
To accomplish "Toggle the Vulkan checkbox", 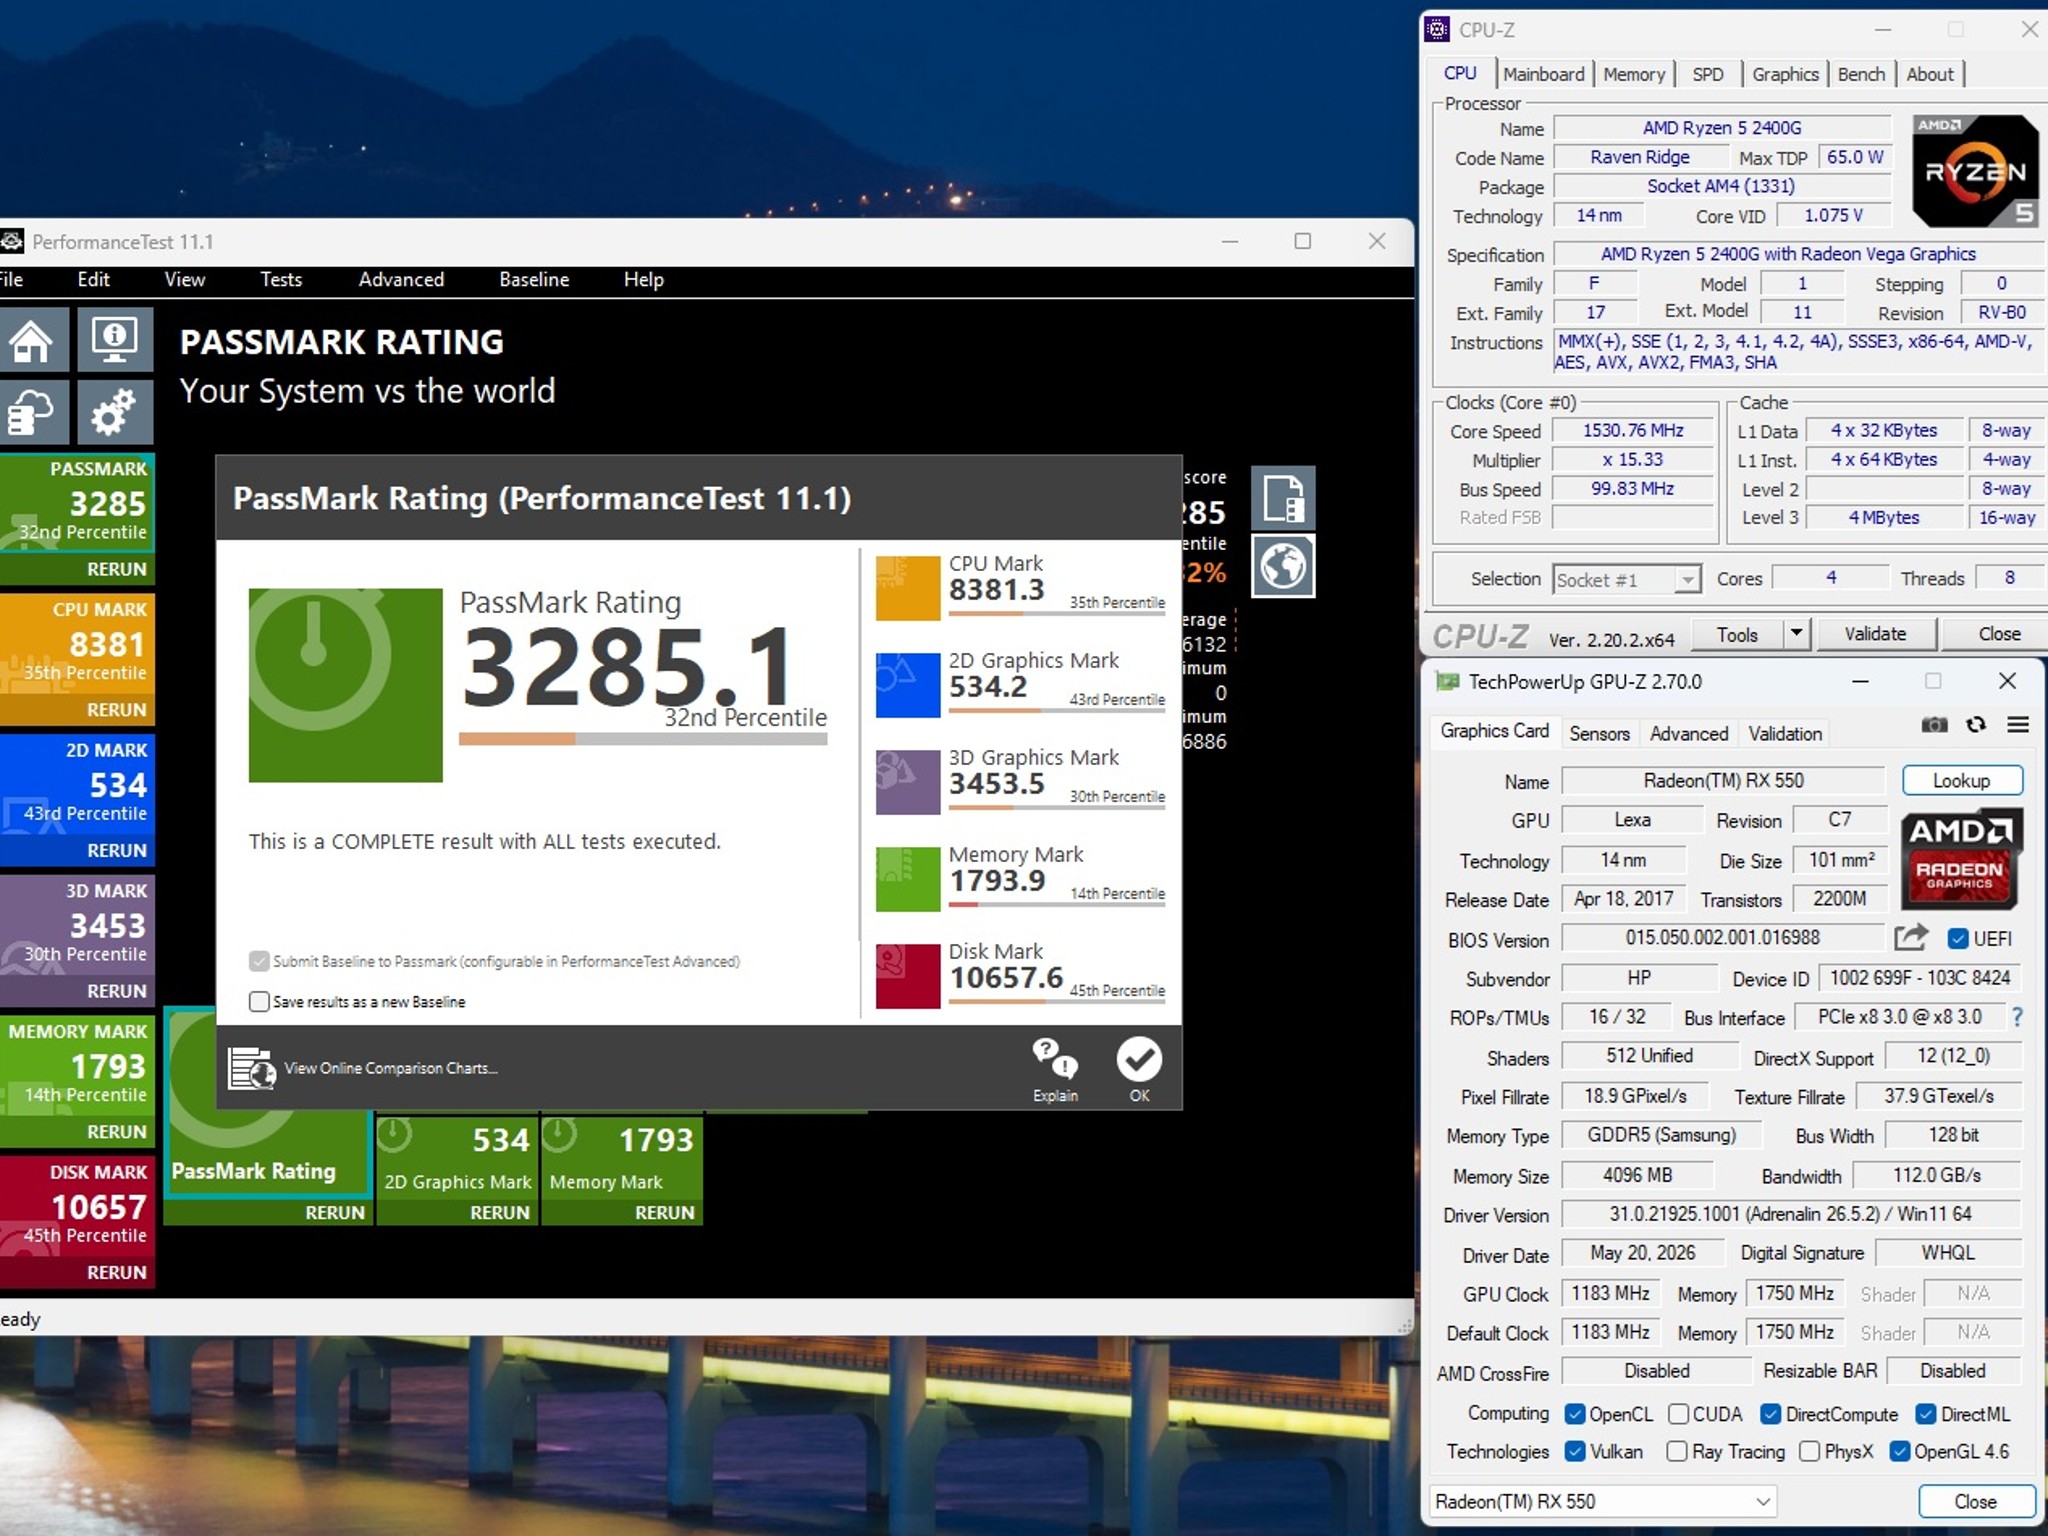I will click(x=1575, y=1451).
